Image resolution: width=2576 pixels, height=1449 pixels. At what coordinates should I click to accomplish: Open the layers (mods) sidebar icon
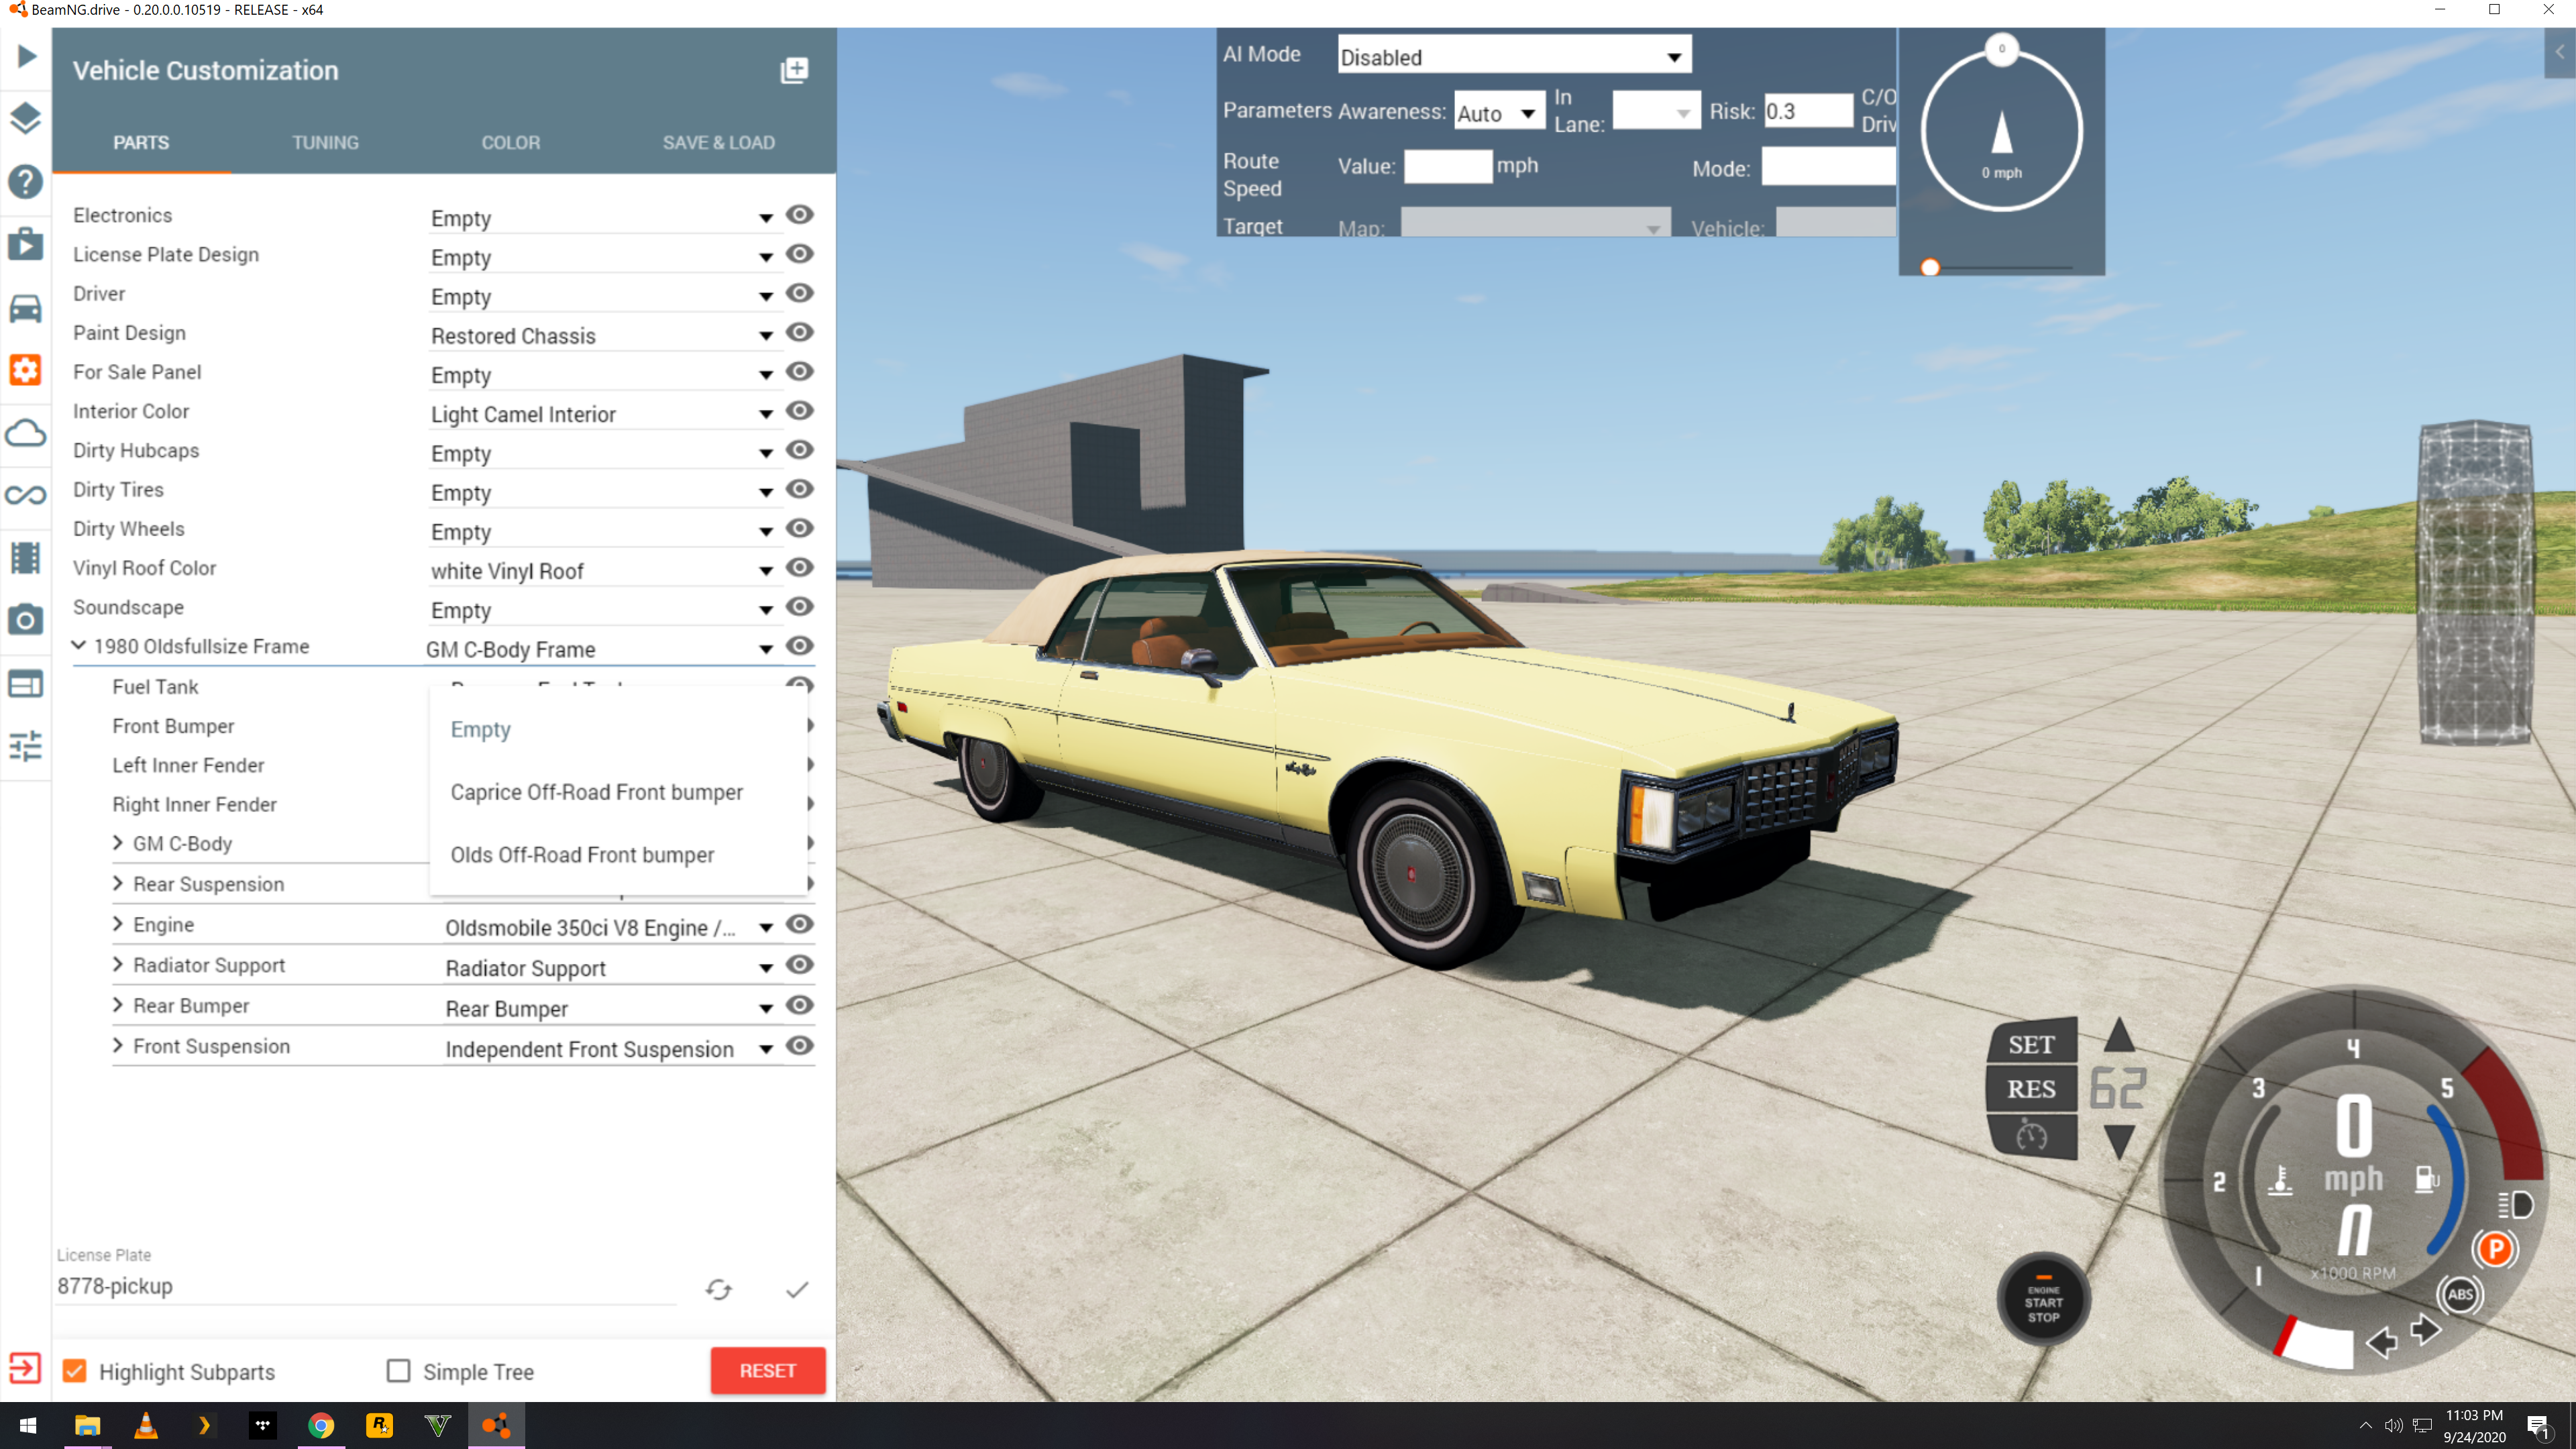tap(26, 118)
